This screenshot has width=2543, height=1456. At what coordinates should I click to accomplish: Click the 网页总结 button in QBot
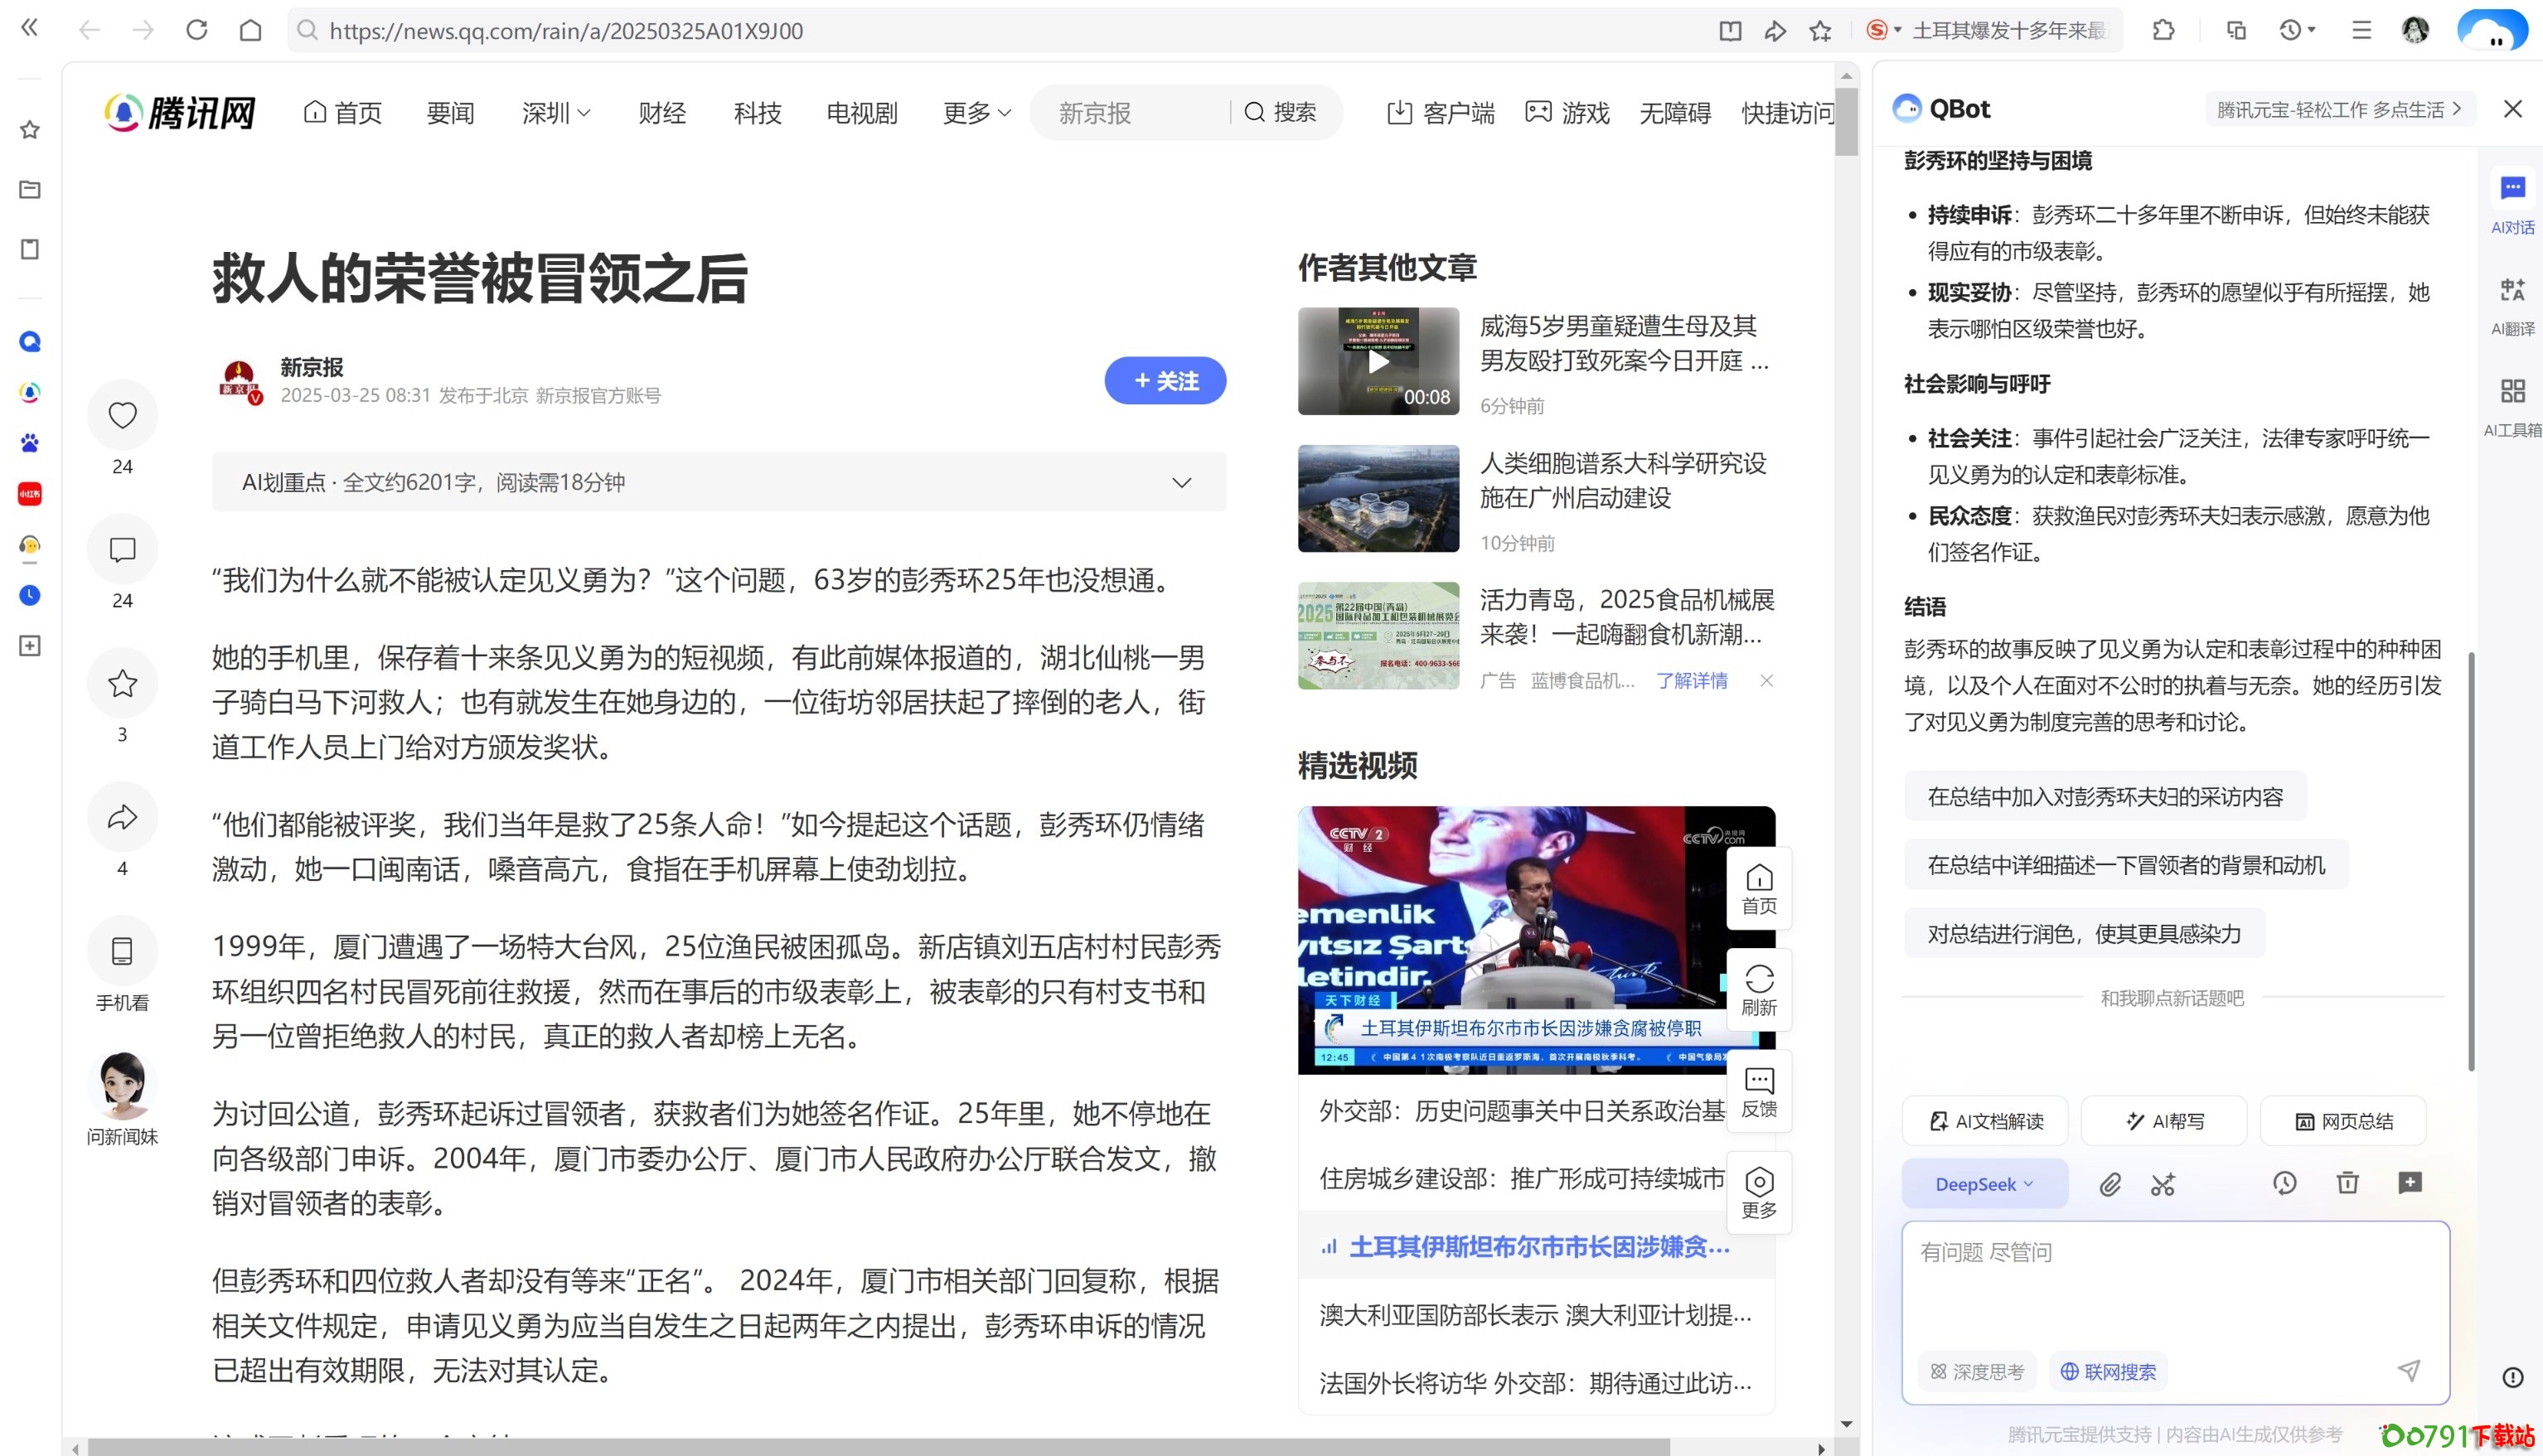2343,1121
